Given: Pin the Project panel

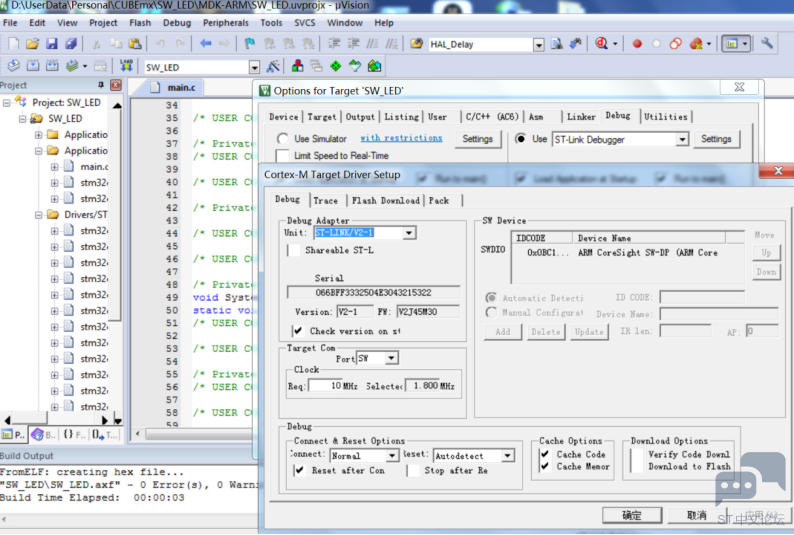Looking at the screenshot, I should (101, 85).
